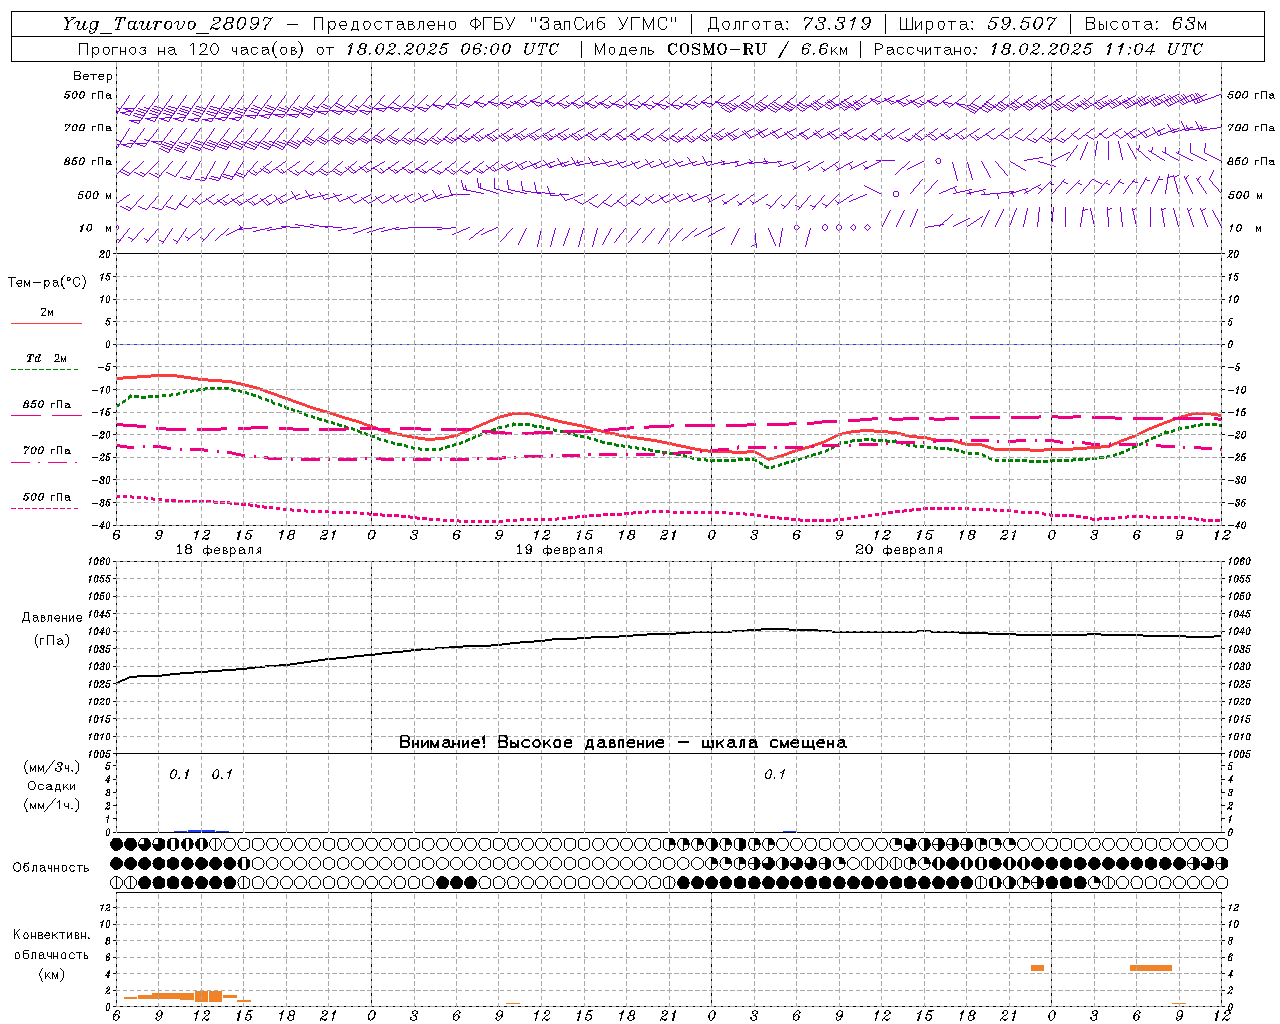1280x1024 pixels.
Task: Select the Прогноз на 120 часа(ов) header text
Action: 192,49
